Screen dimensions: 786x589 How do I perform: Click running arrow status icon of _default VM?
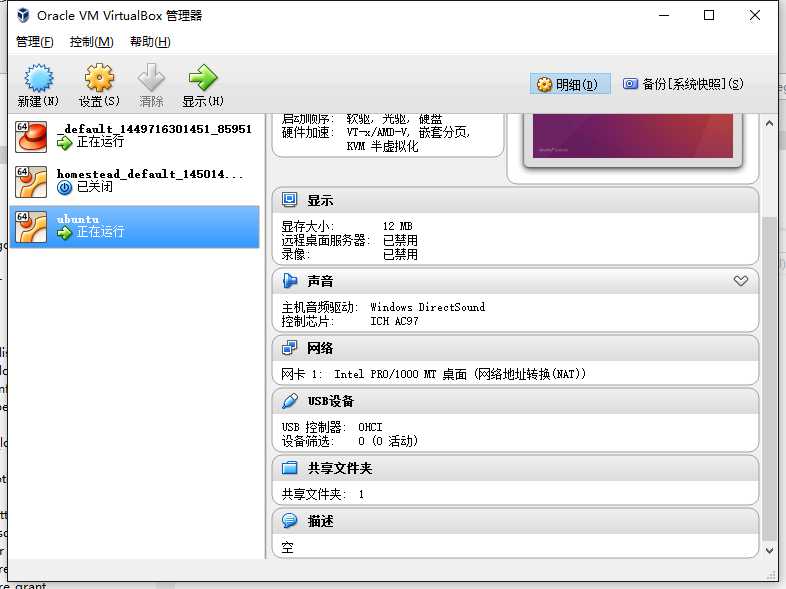[65, 143]
